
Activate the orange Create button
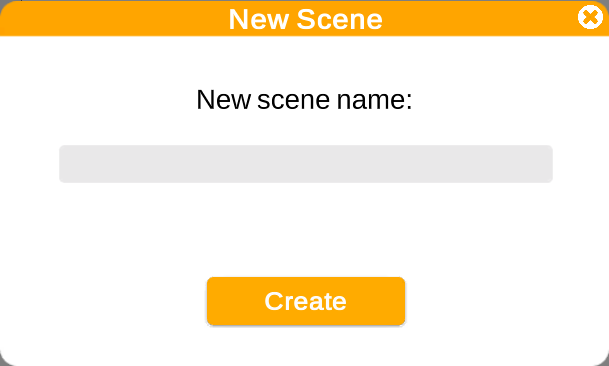306,301
